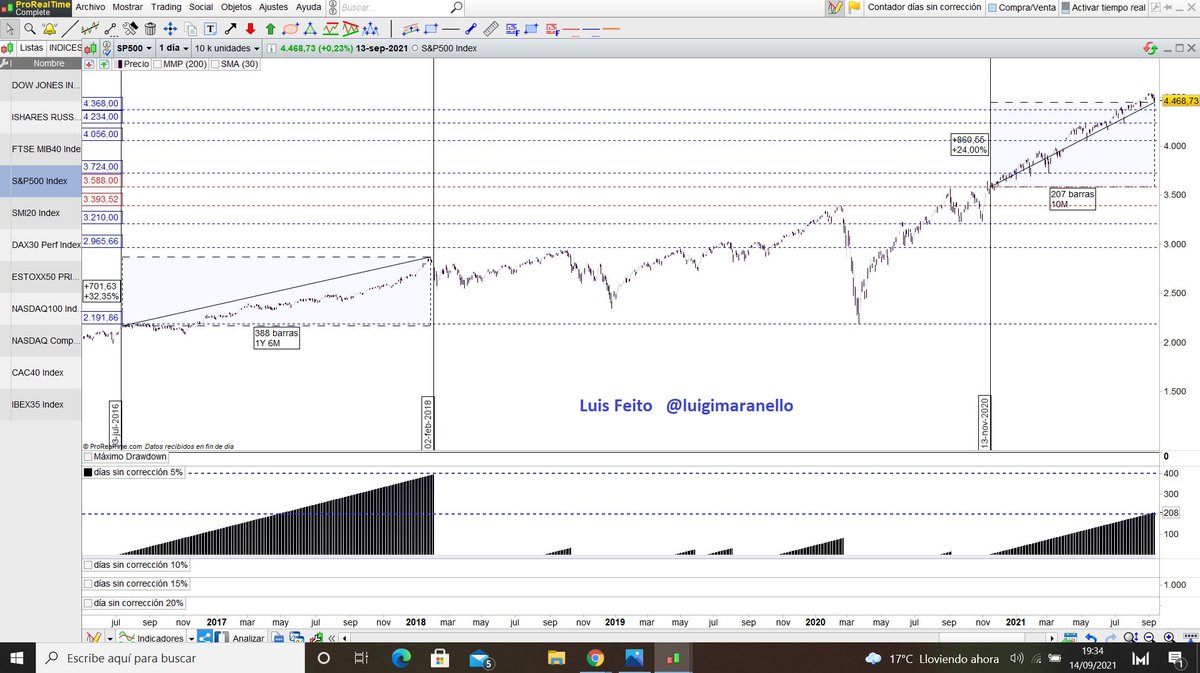This screenshot has width=1200, height=673.
Task: Toggle días sin corrección 5% checkbox
Action: [x=88, y=472]
